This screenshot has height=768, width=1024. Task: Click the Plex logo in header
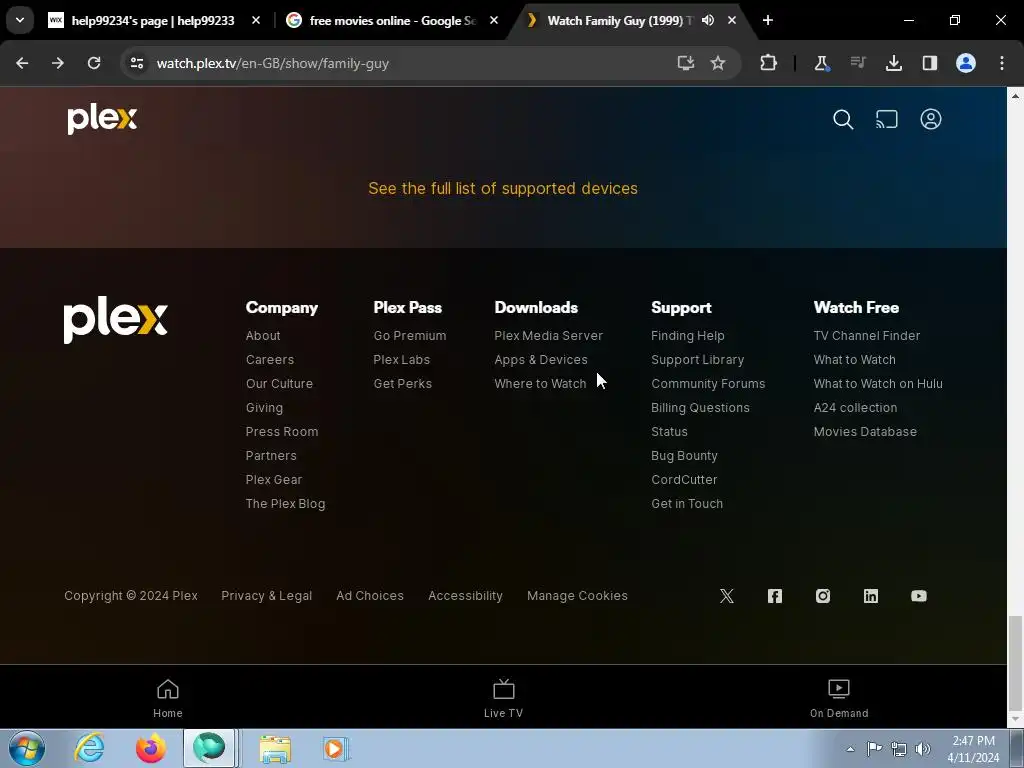(x=102, y=120)
